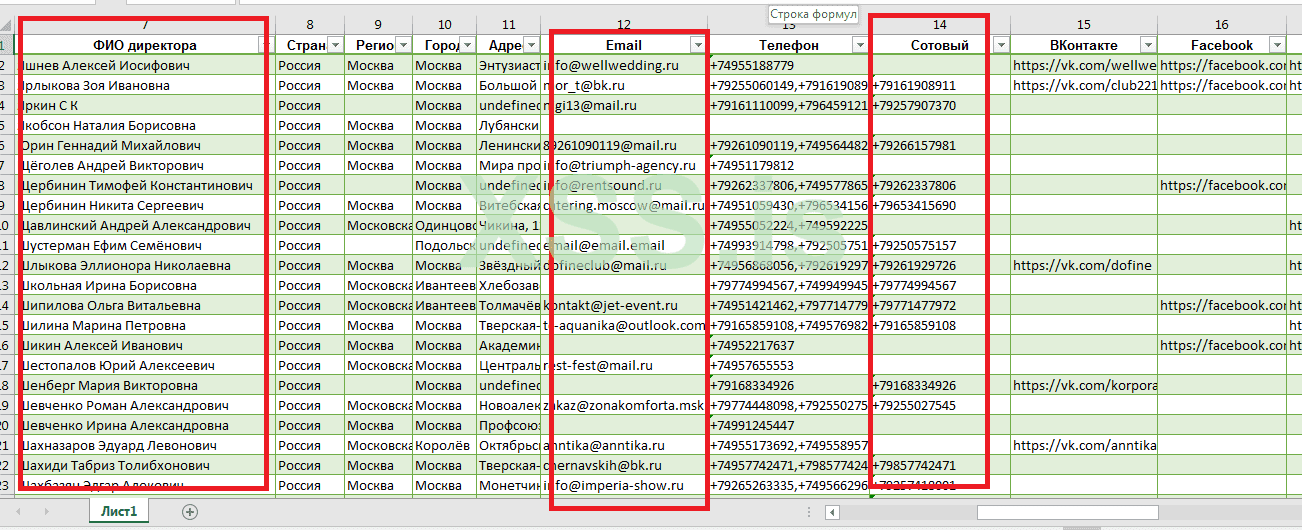Click the horizontal scrollbar thumb

(1067, 512)
